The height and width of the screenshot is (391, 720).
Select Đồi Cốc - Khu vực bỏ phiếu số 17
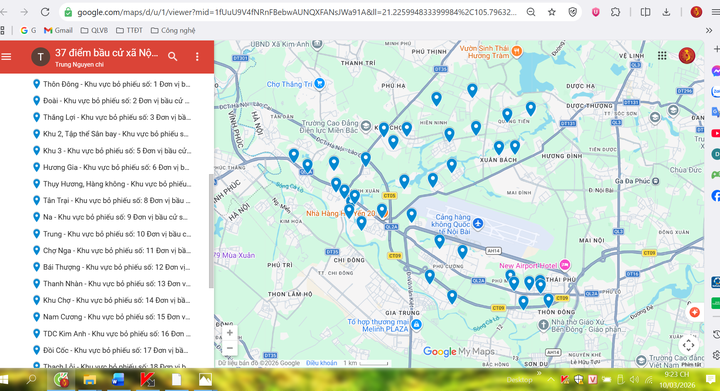coord(112,350)
